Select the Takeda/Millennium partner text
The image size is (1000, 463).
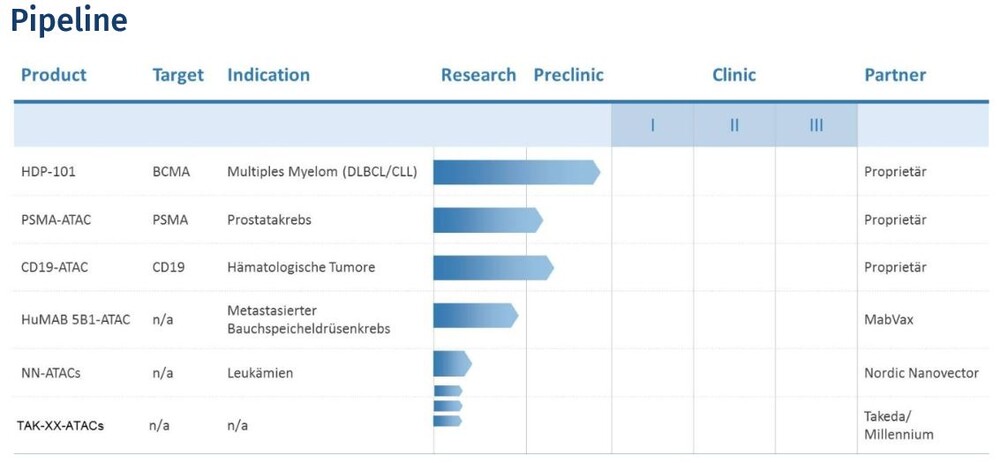(x=899, y=425)
